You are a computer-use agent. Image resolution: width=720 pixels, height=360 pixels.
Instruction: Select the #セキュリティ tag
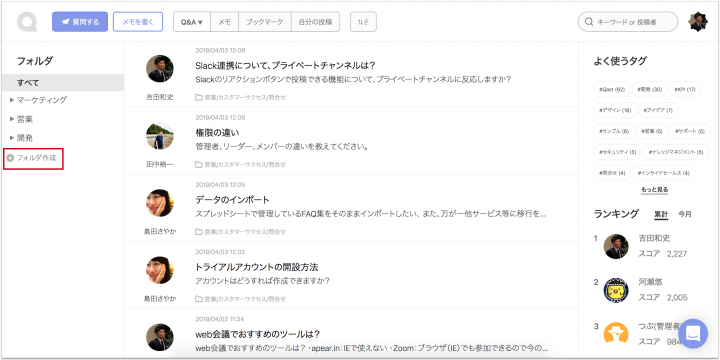coord(617,152)
